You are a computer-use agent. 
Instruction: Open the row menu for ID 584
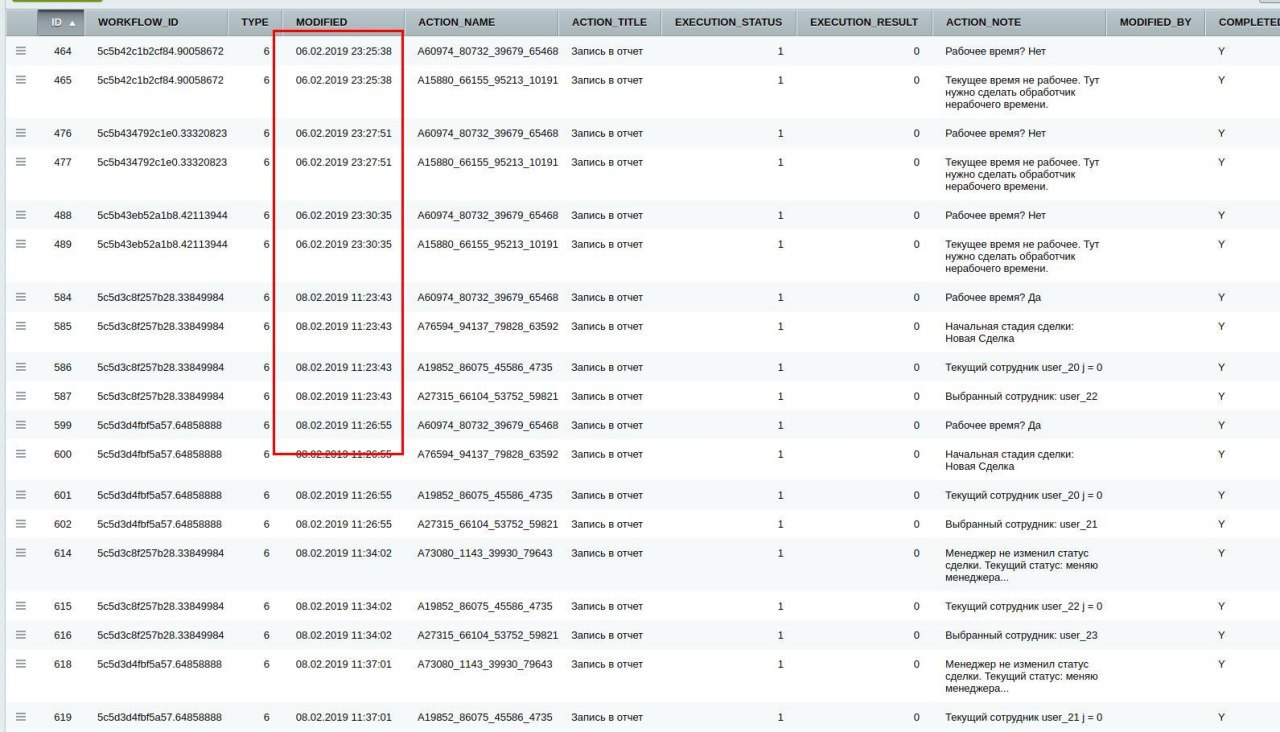tap(20, 296)
